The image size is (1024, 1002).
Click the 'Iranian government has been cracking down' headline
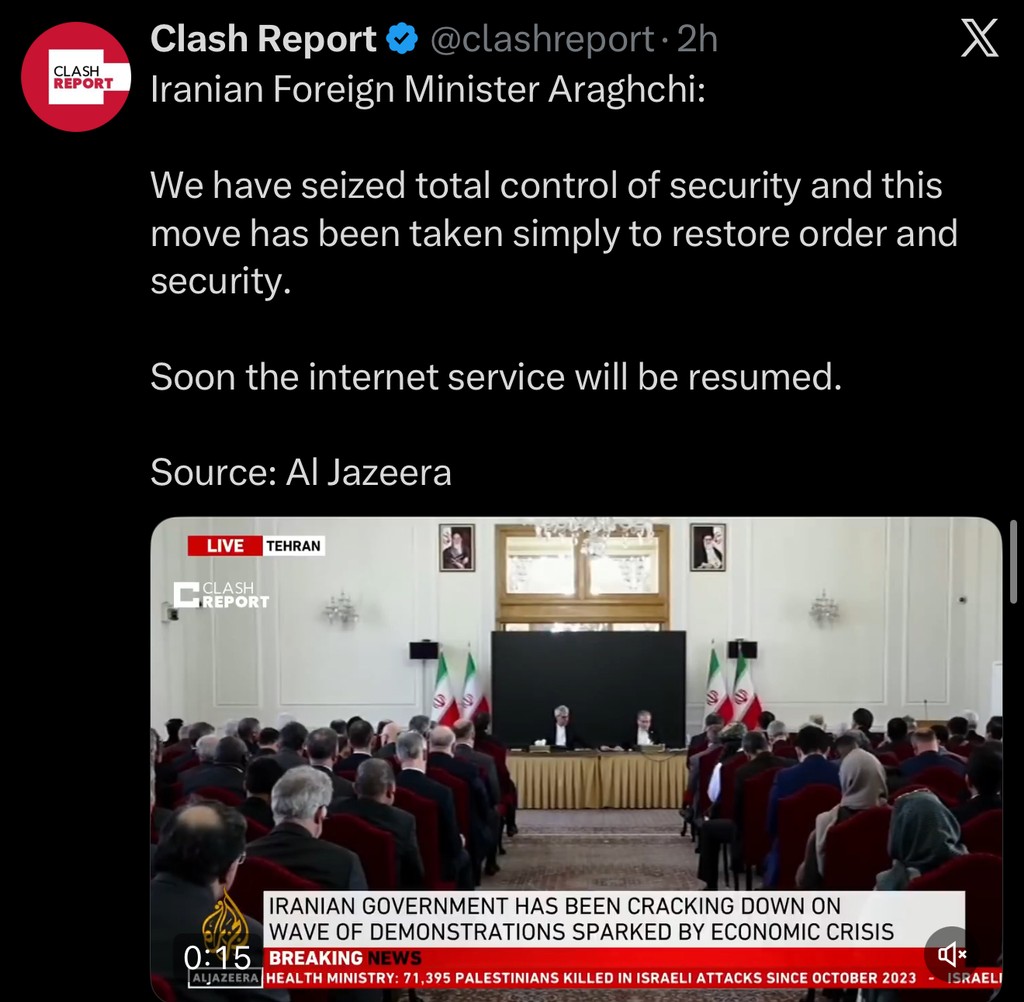point(581,918)
